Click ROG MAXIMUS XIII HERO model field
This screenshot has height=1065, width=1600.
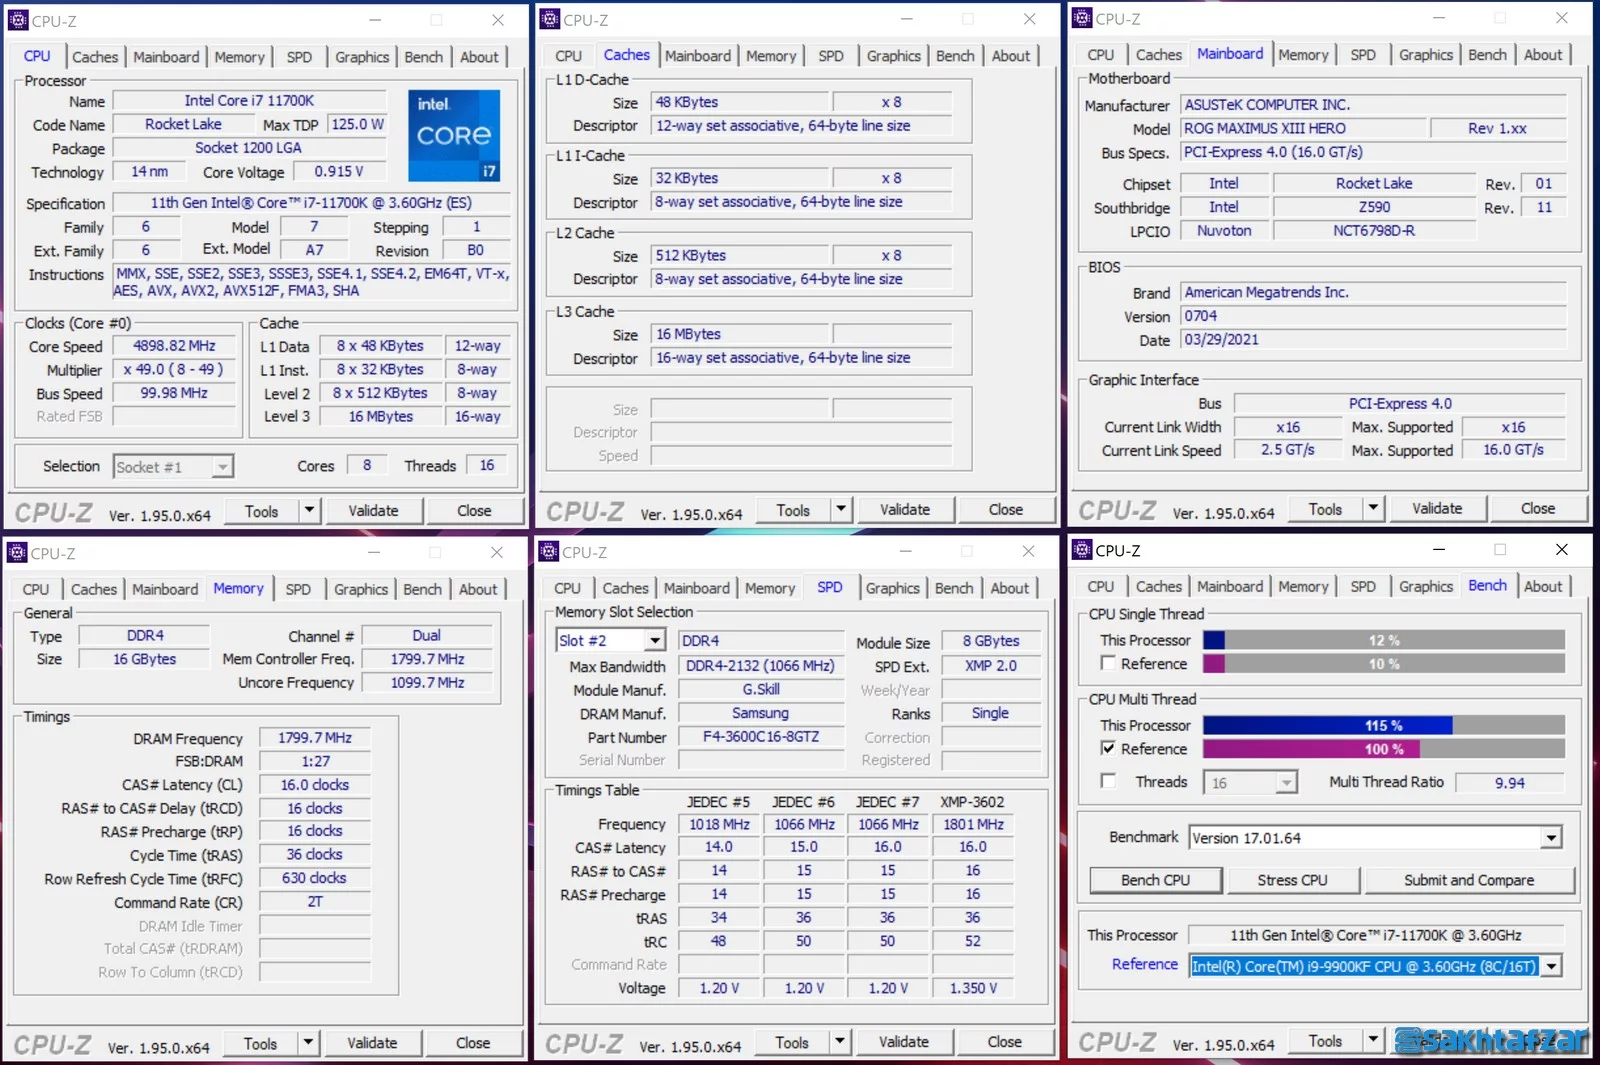(1303, 128)
